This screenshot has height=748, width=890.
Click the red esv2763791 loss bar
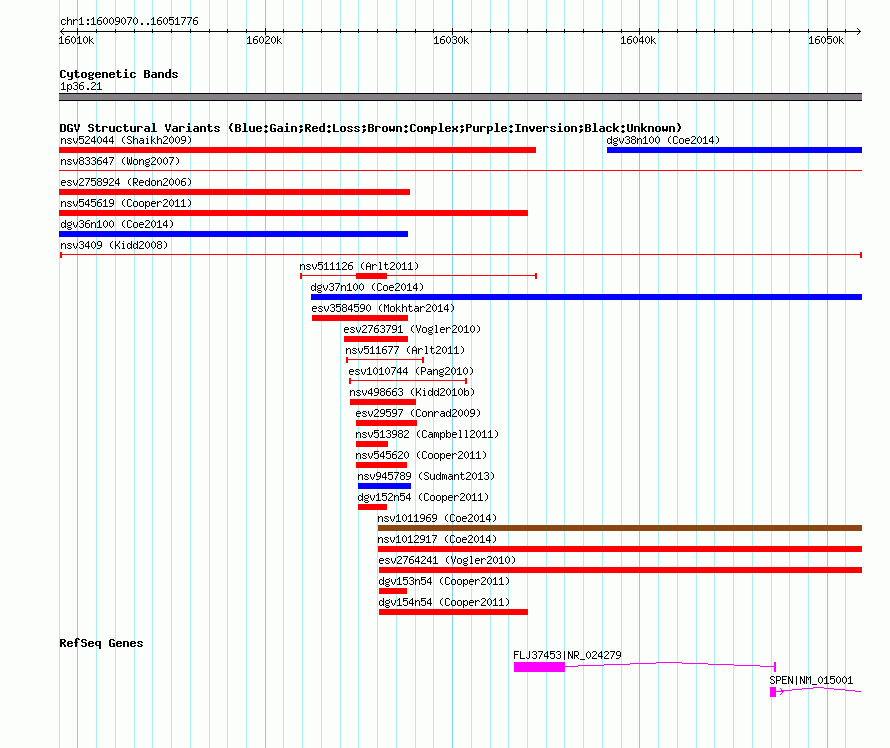[376, 339]
